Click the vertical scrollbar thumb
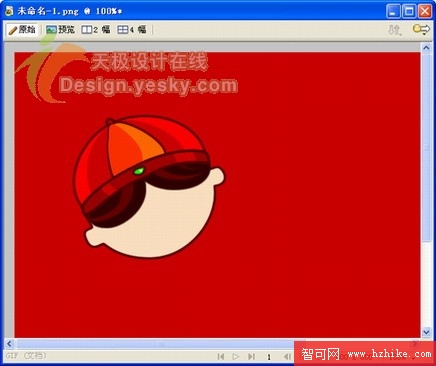 tap(426, 148)
